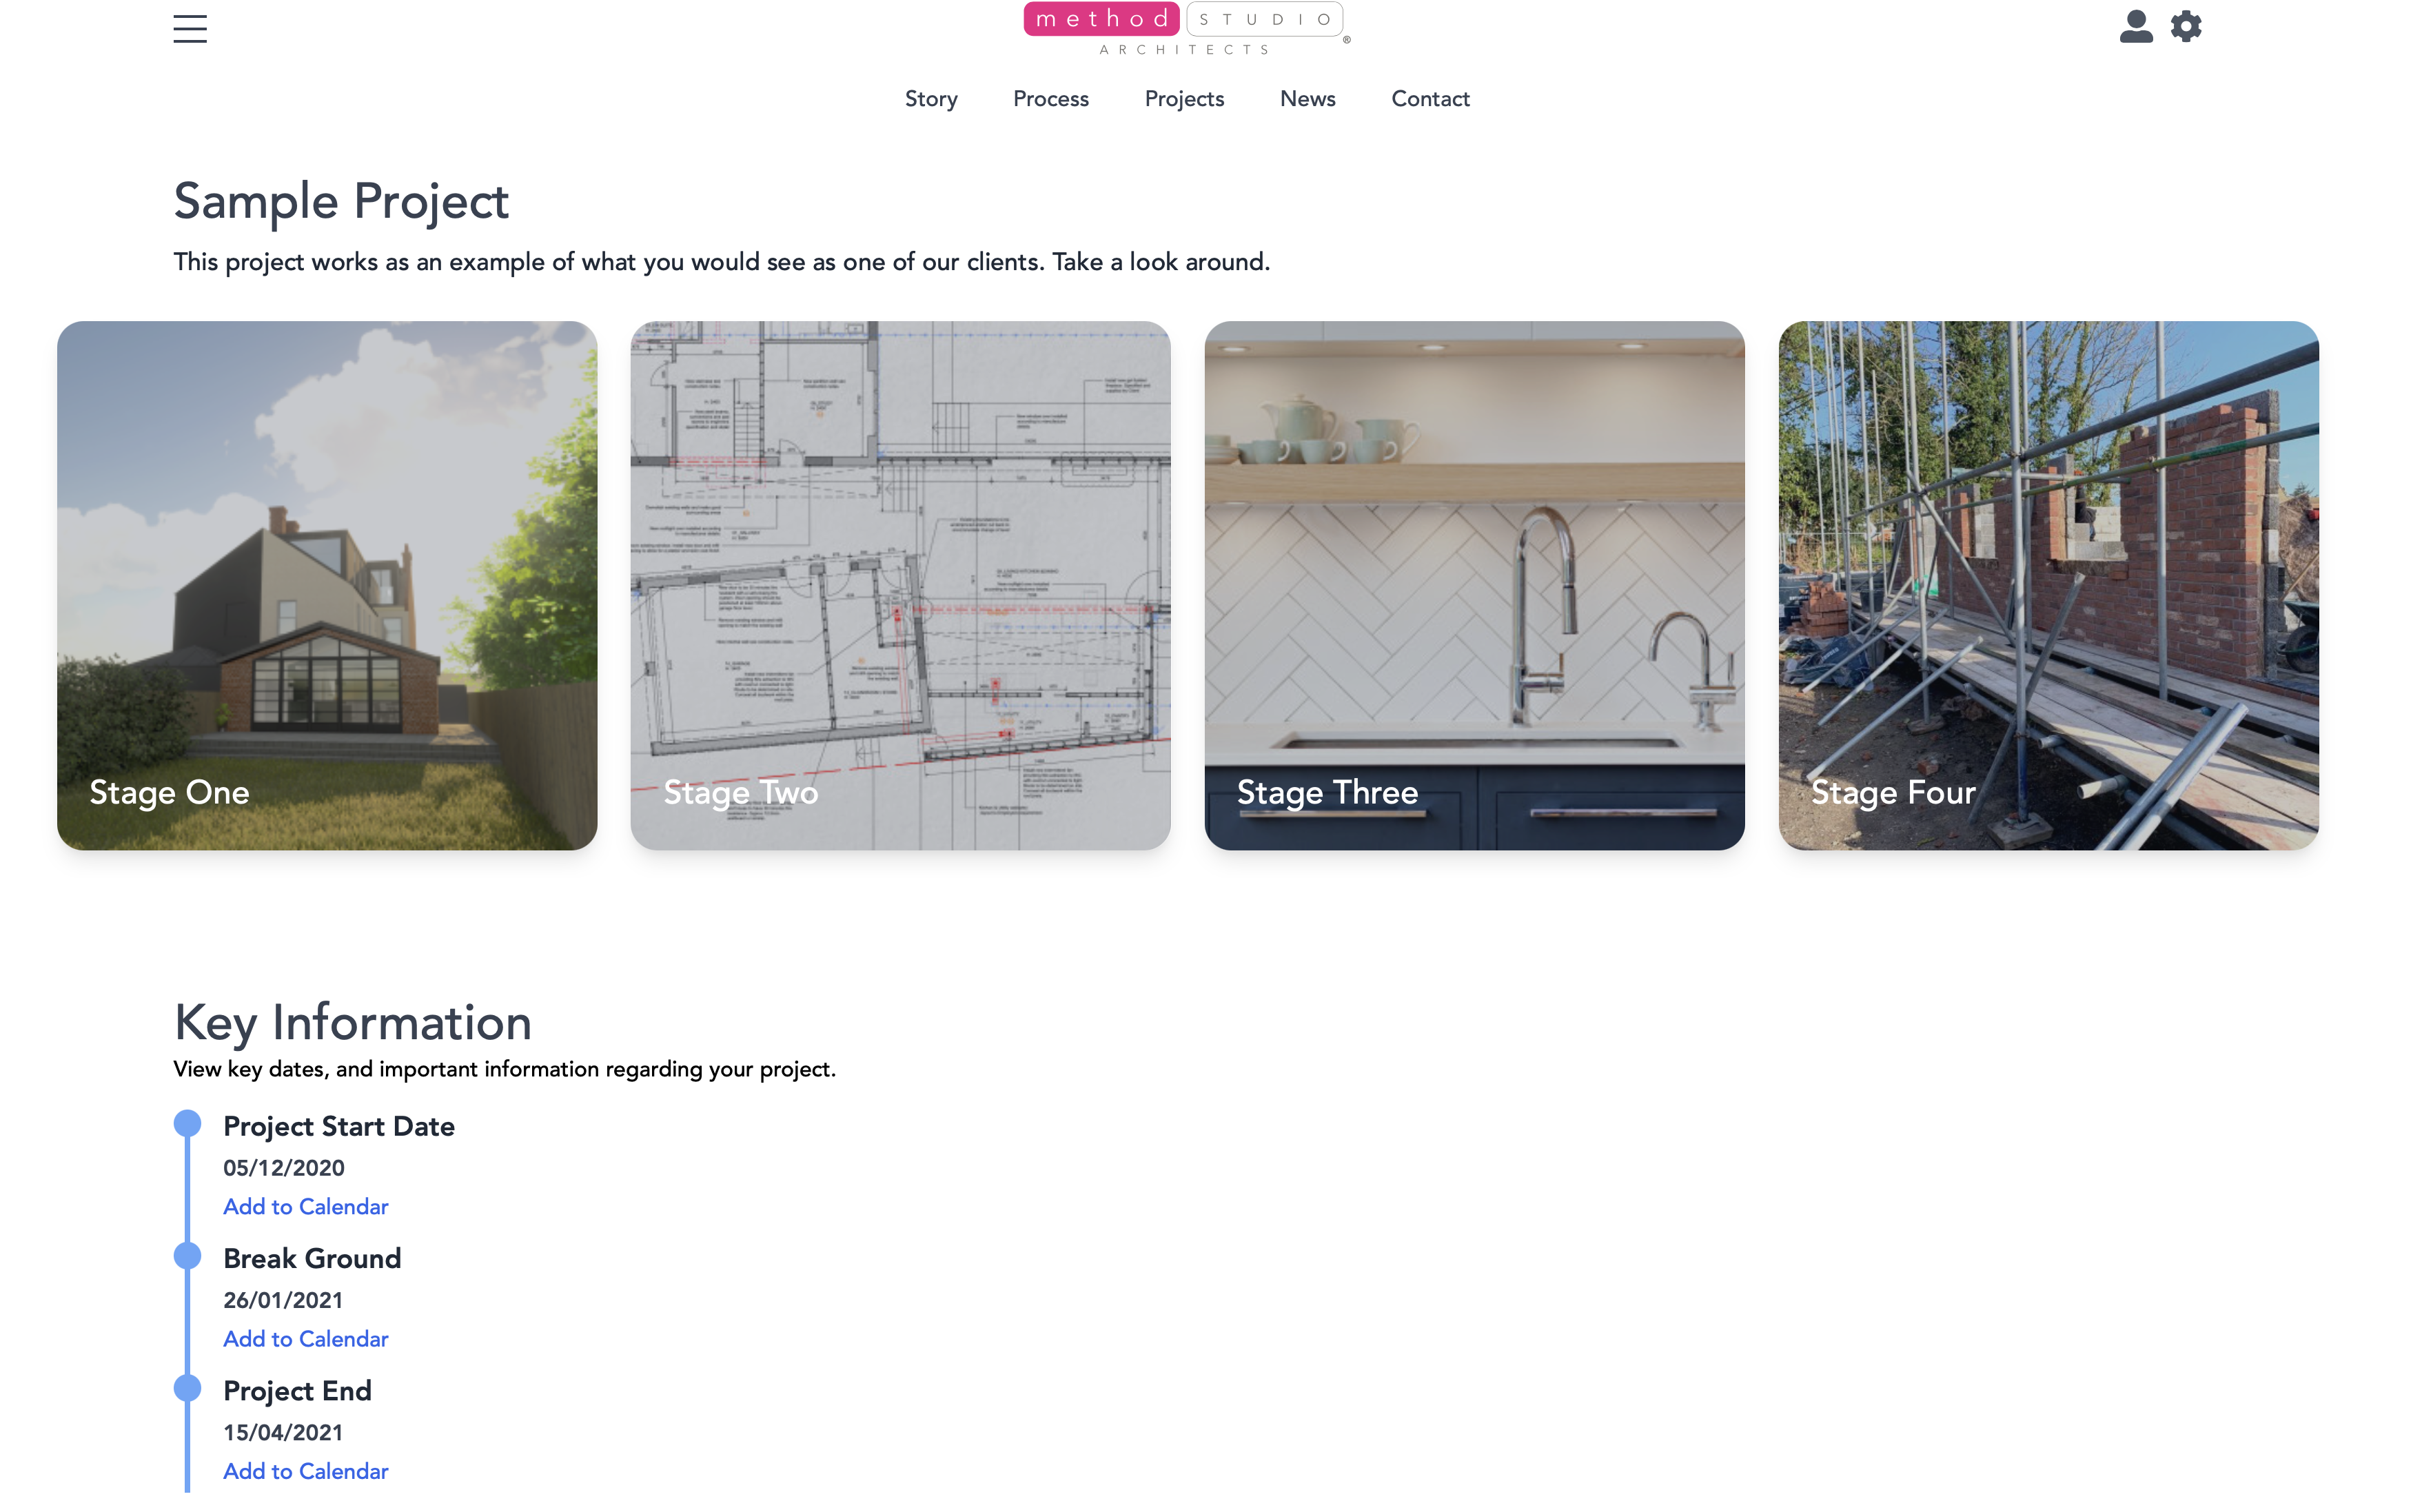This screenshot has width=2422, height=1512.
Task: Open the Process menu item
Action: pos(1051,99)
